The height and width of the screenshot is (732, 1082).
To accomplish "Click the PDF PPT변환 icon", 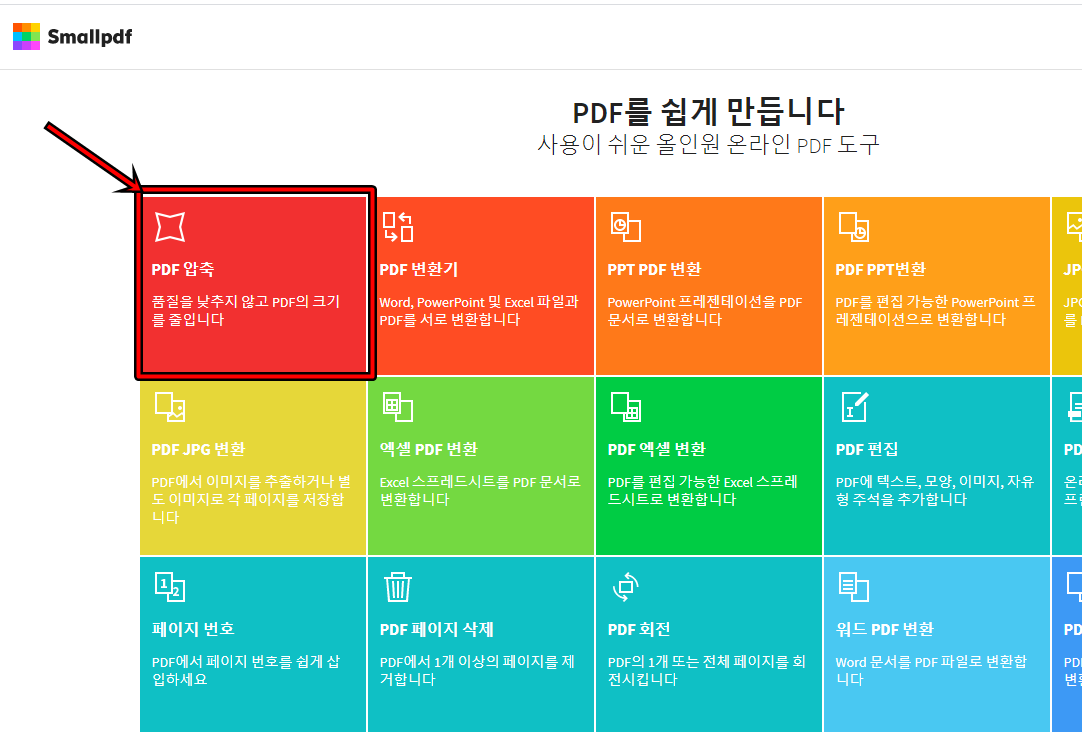I will click(854, 227).
